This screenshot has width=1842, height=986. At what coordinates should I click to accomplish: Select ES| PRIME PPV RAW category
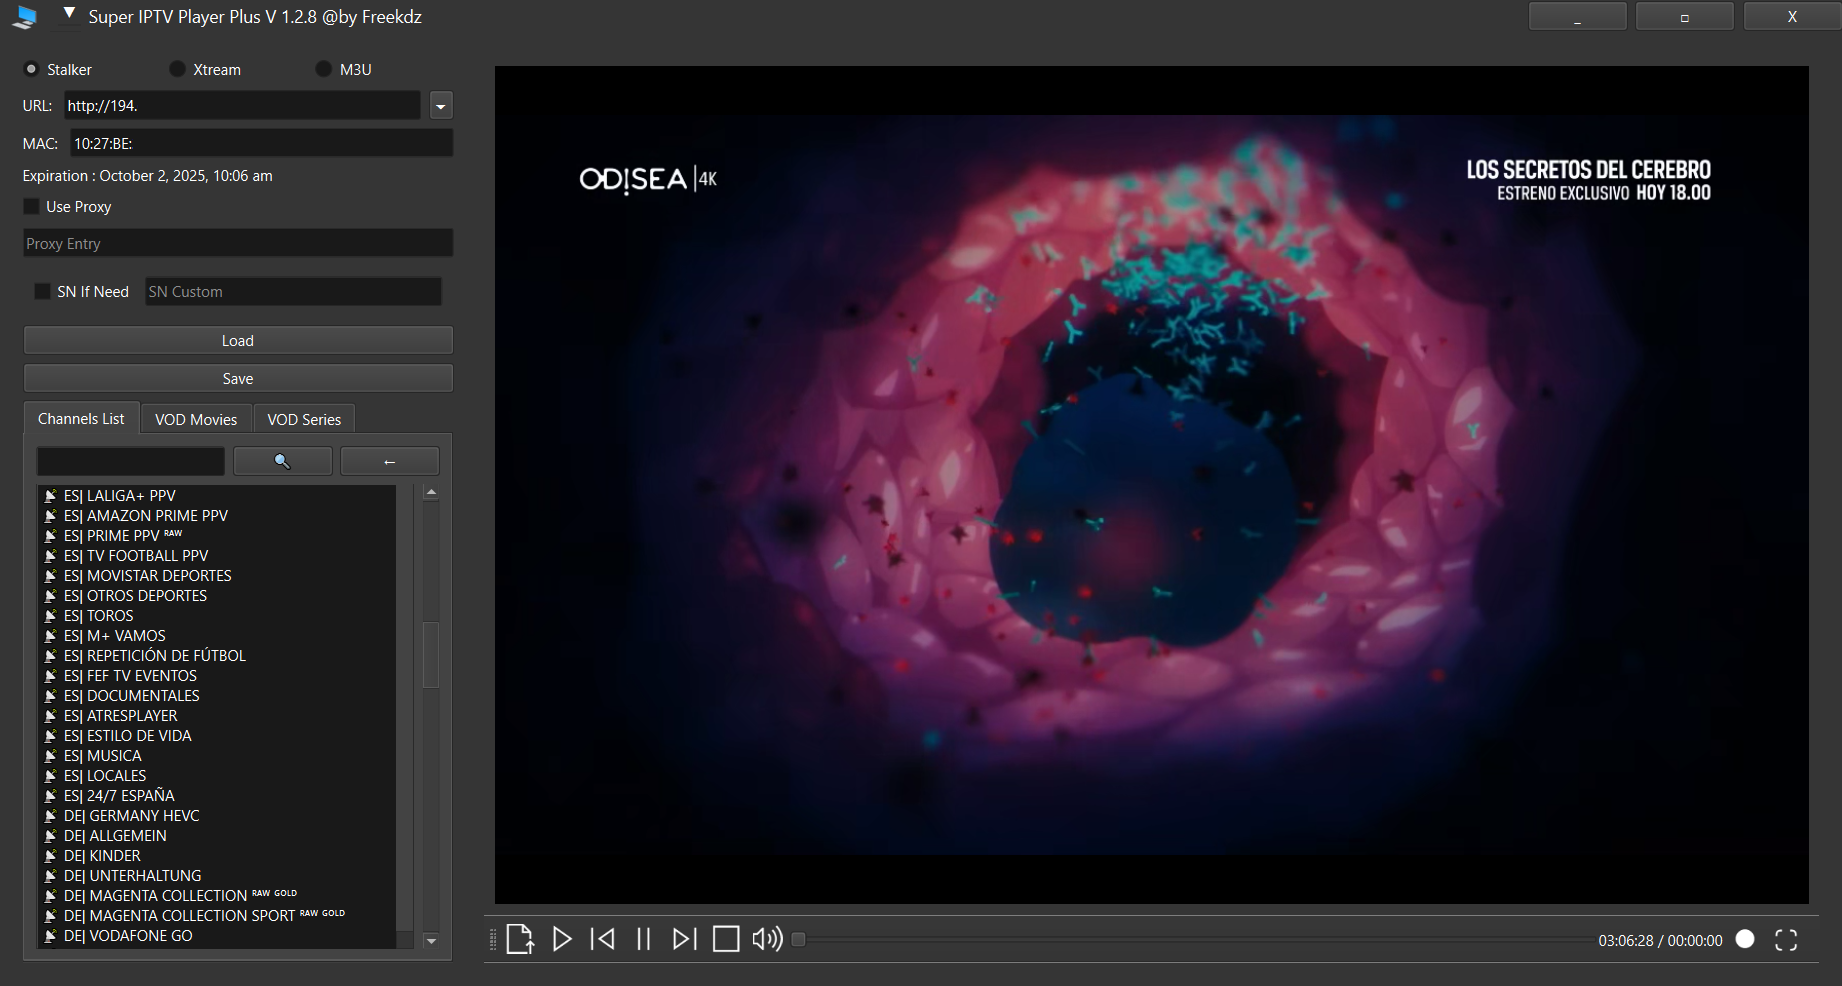click(217, 535)
